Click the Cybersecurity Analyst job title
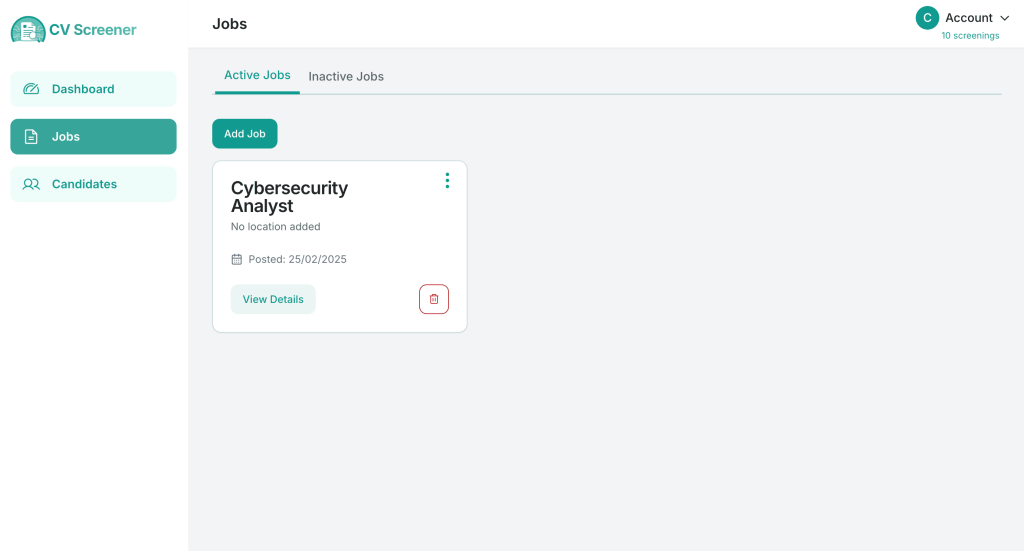Screen dimensions: 1024x551 [x=289, y=197]
